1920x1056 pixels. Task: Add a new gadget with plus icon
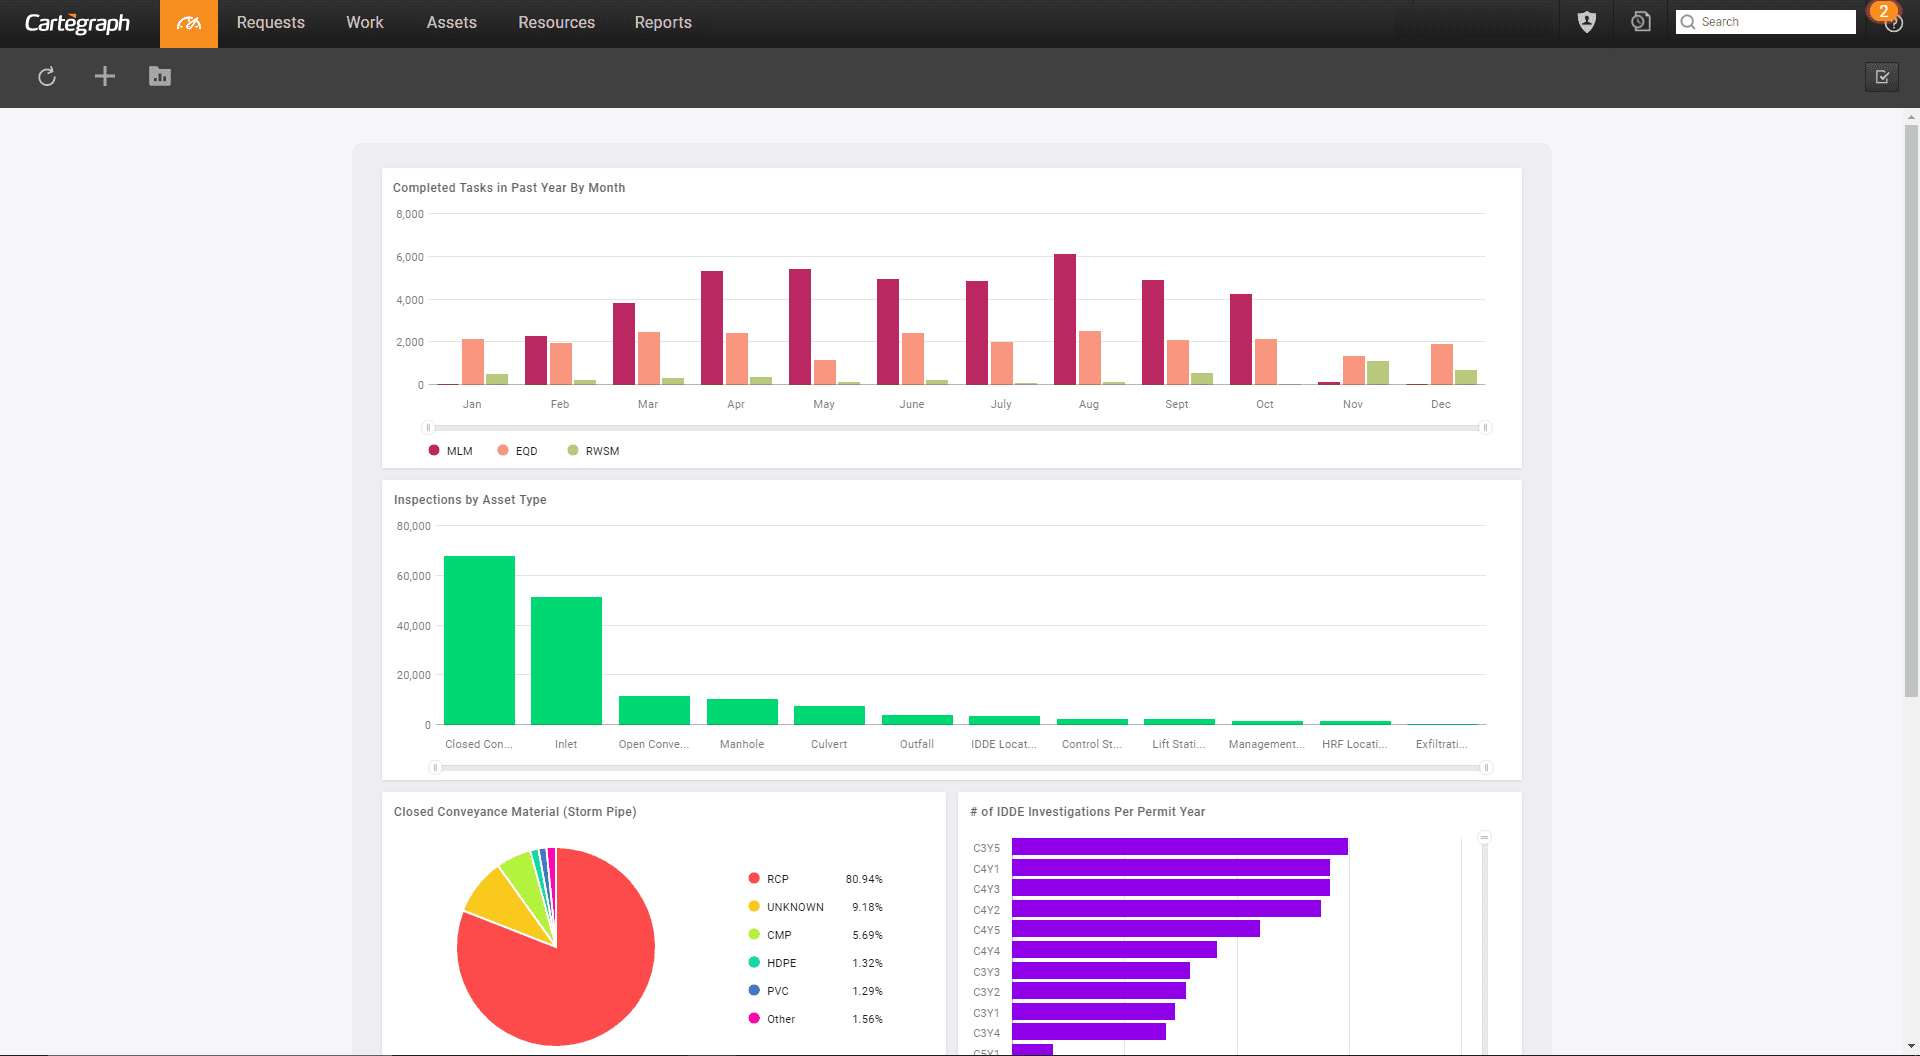pos(105,77)
